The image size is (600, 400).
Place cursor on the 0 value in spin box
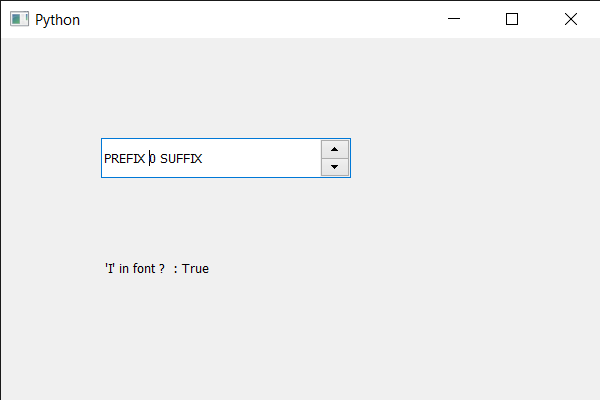tap(153, 158)
